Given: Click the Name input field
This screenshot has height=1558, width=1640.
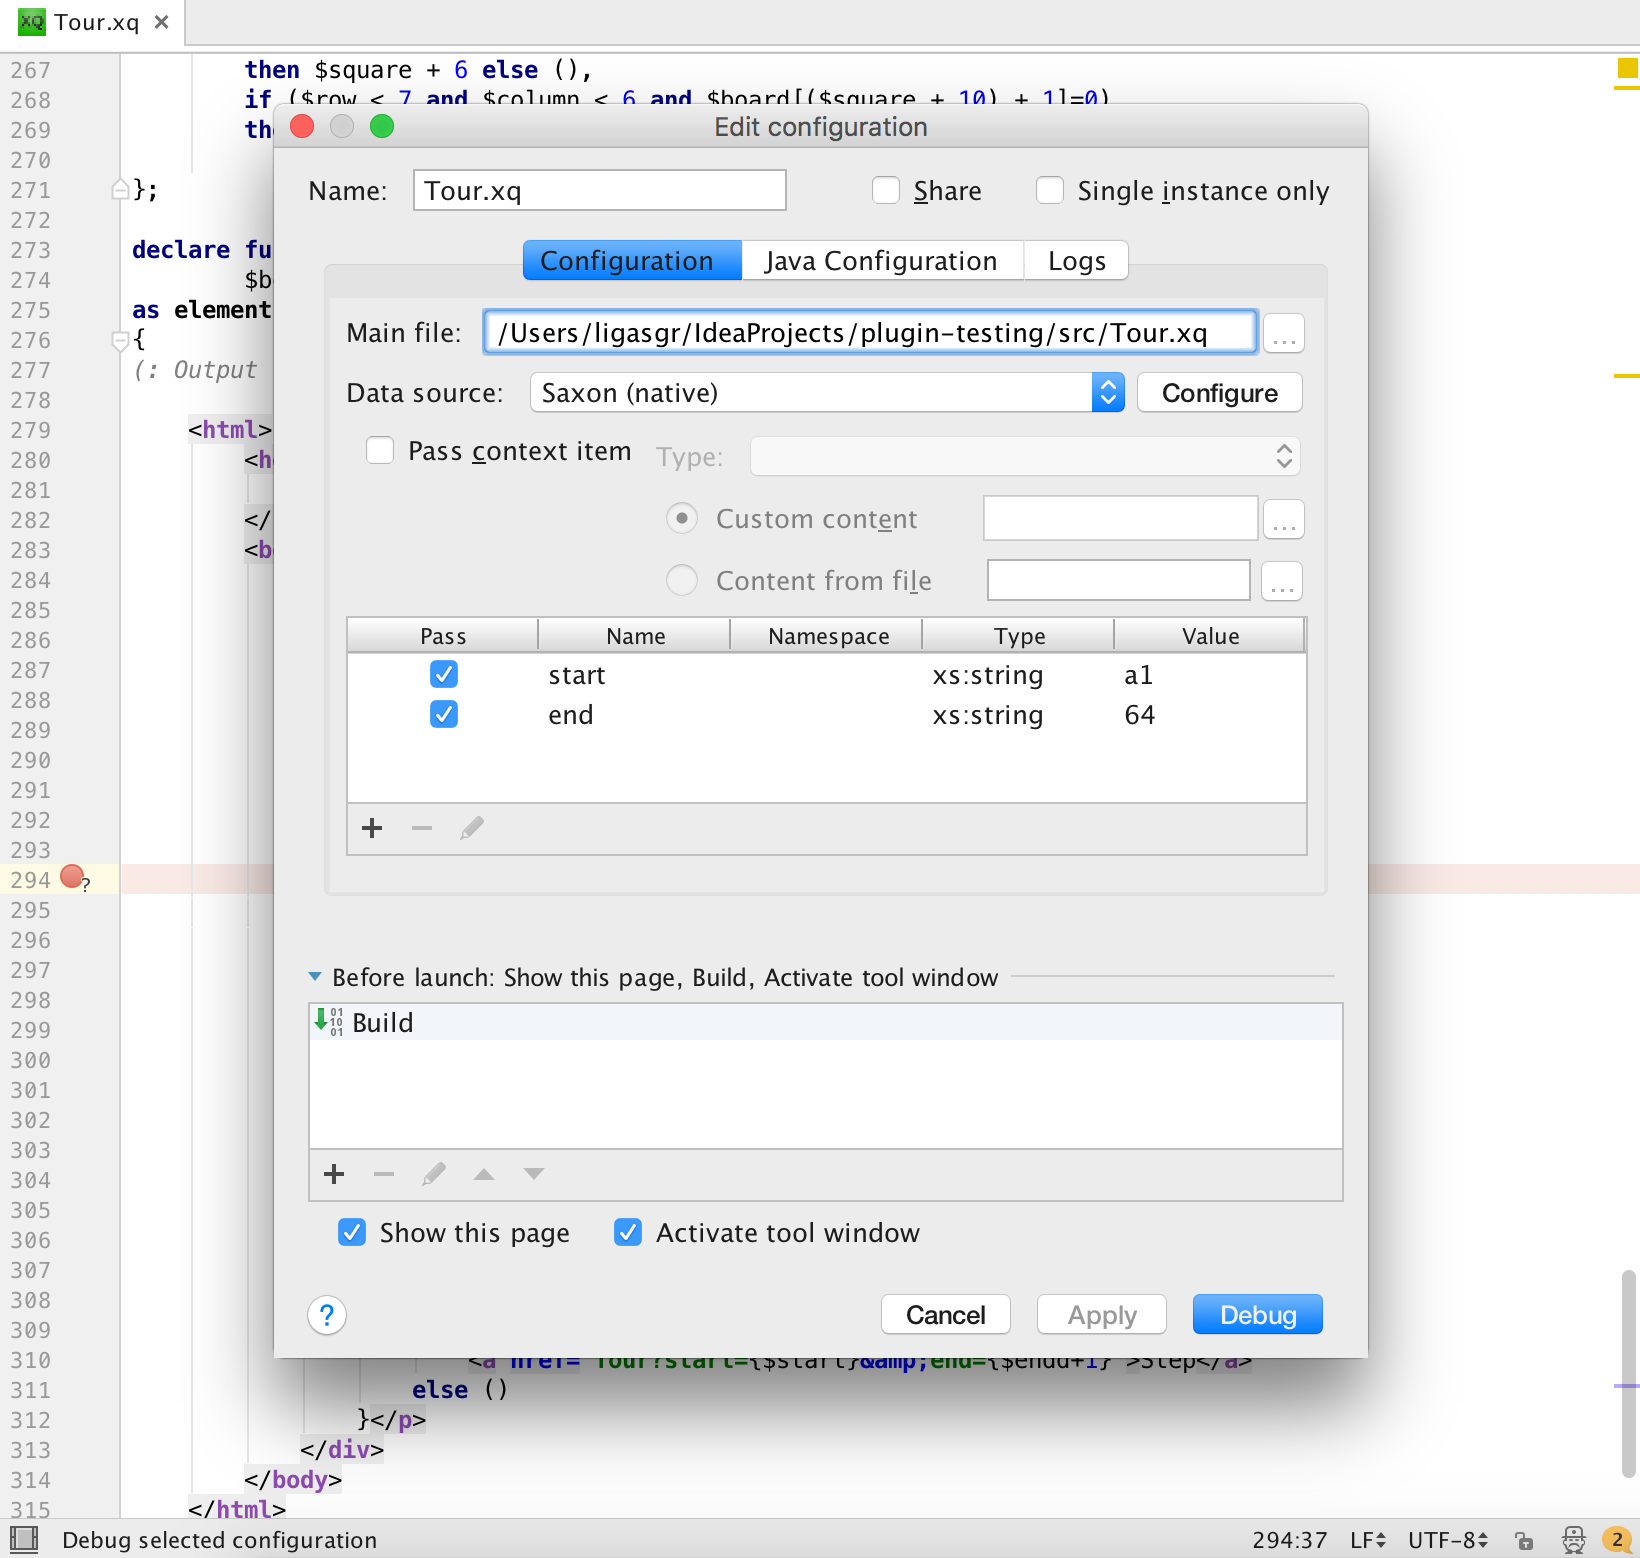Looking at the screenshot, I should pos(600,190).
